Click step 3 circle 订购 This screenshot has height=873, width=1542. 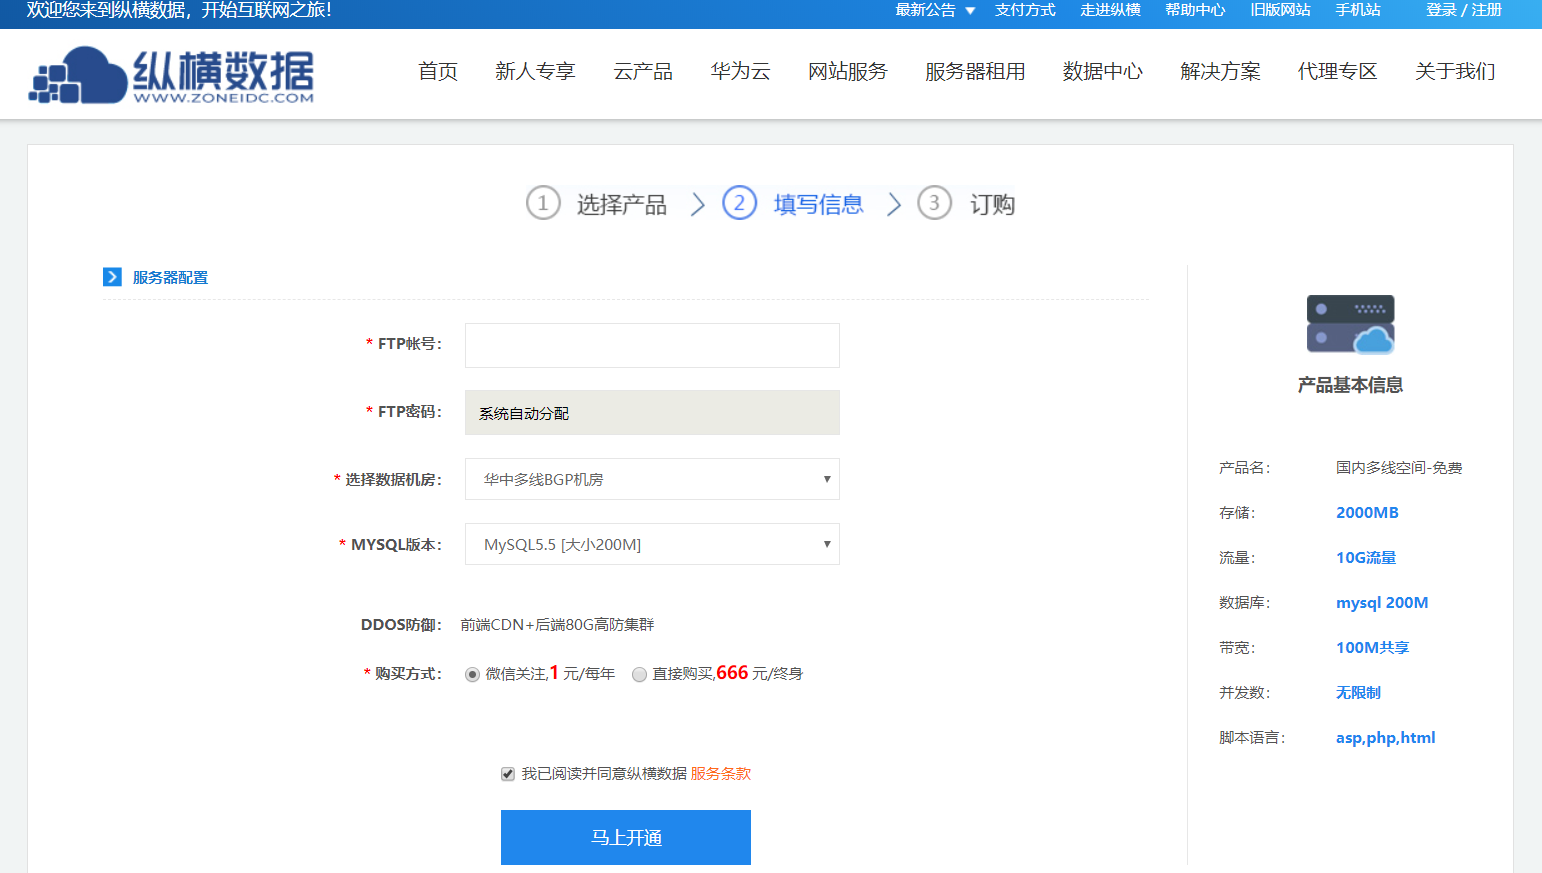[x=934, y=203]
